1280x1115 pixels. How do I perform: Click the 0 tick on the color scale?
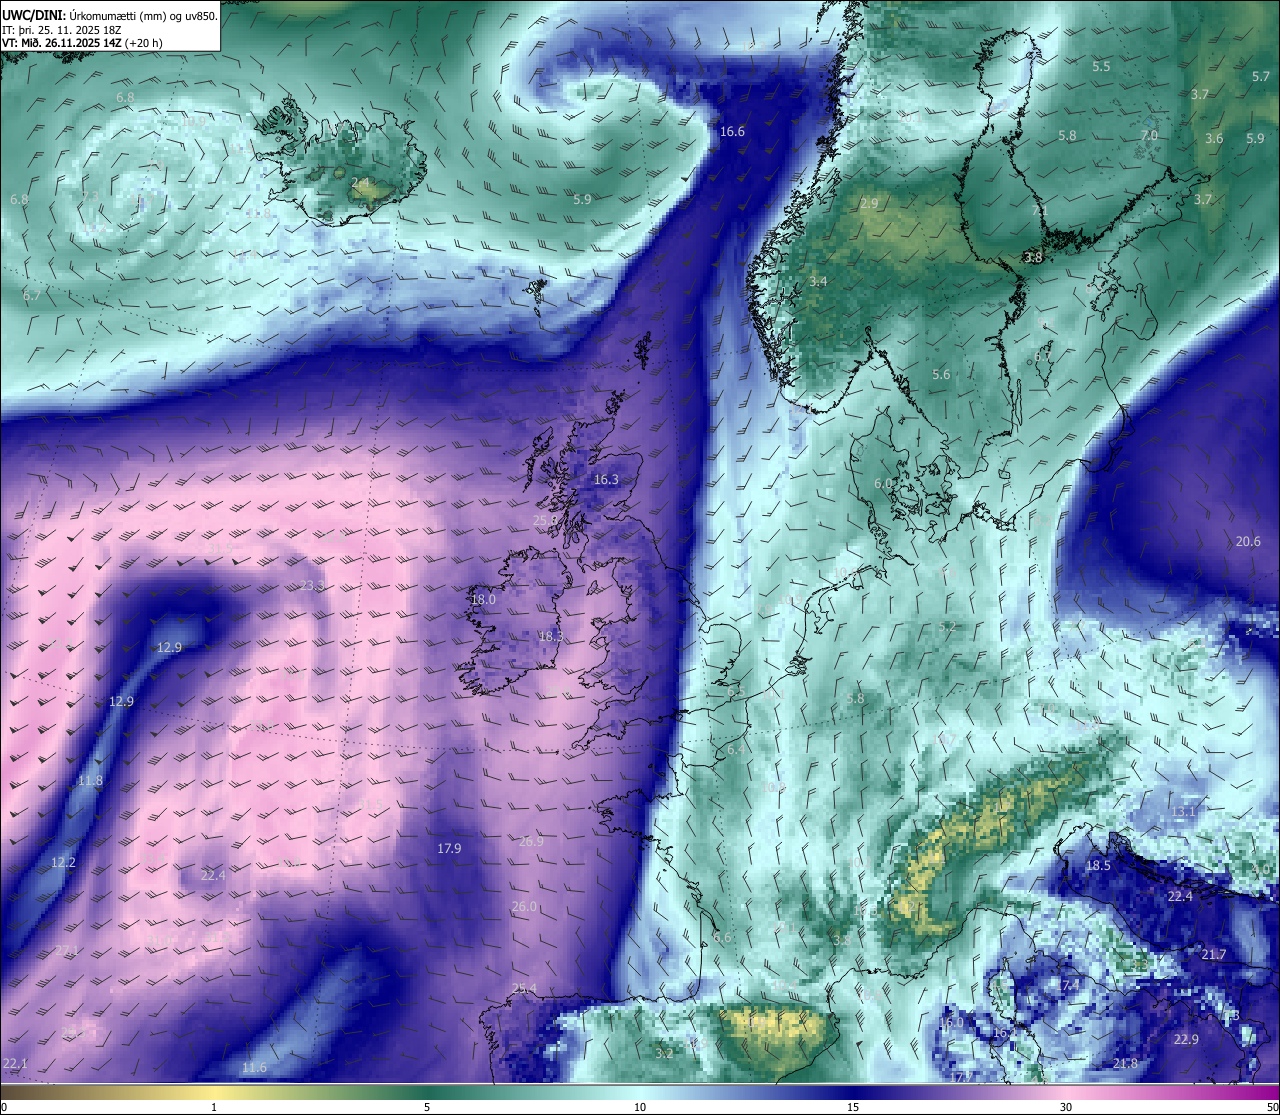[x=3, y=1107]
